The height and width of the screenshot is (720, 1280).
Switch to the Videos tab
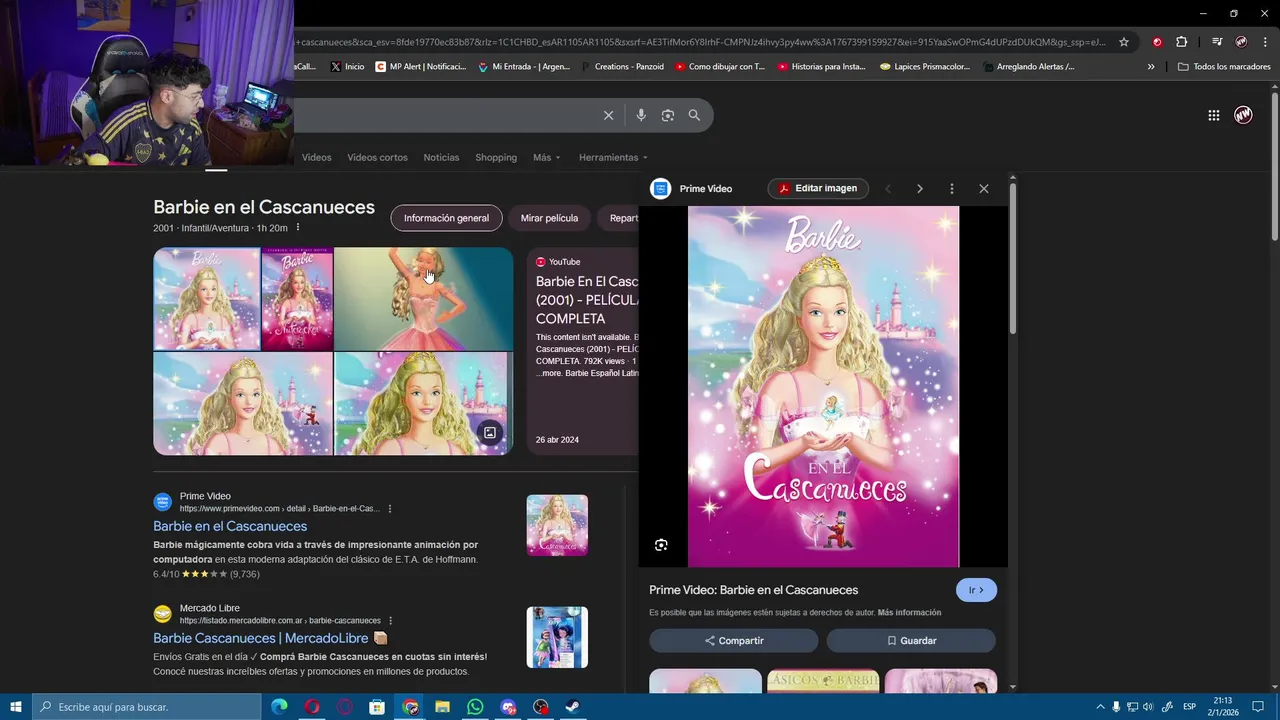(x=316, y=158)
